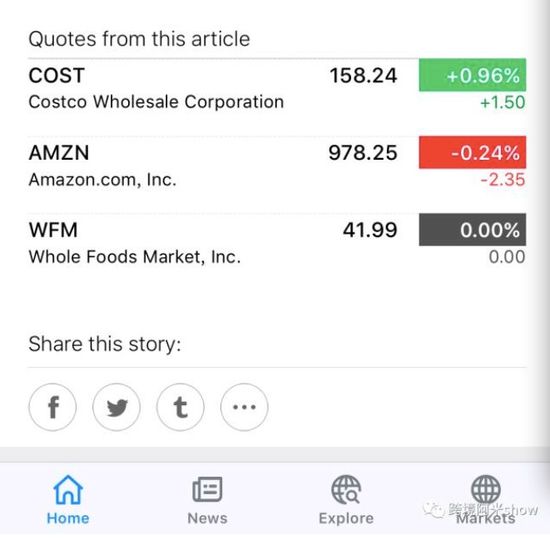Switch to the News tab label
The height and width of the screenshot is (540, 550).
tap(207, 518)
